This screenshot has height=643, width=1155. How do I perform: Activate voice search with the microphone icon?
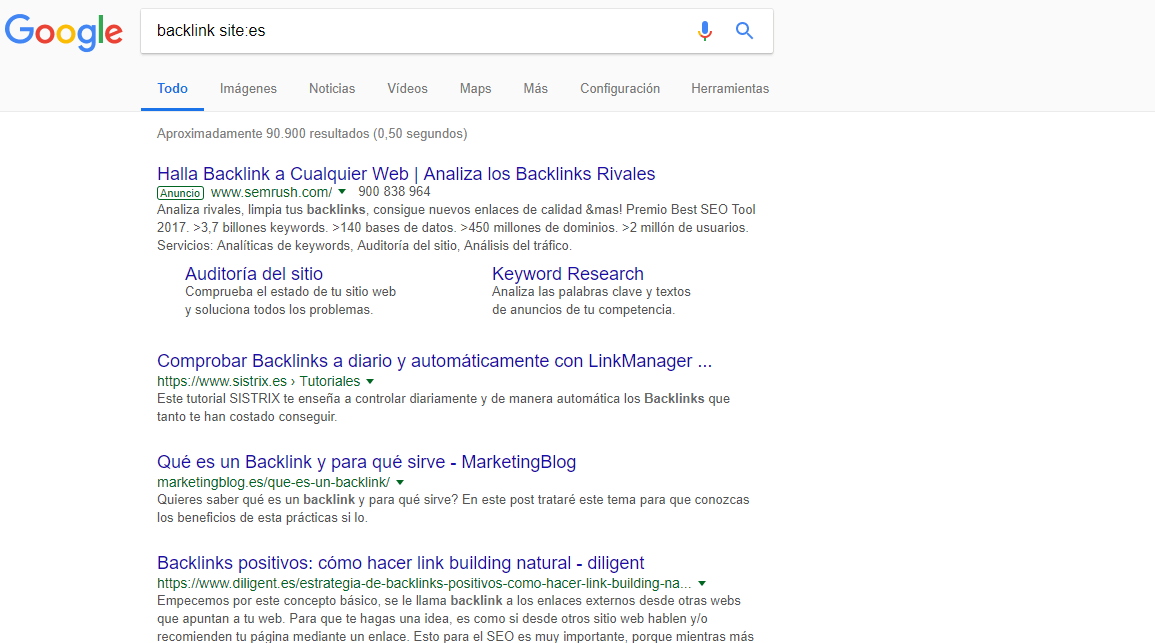705,31
